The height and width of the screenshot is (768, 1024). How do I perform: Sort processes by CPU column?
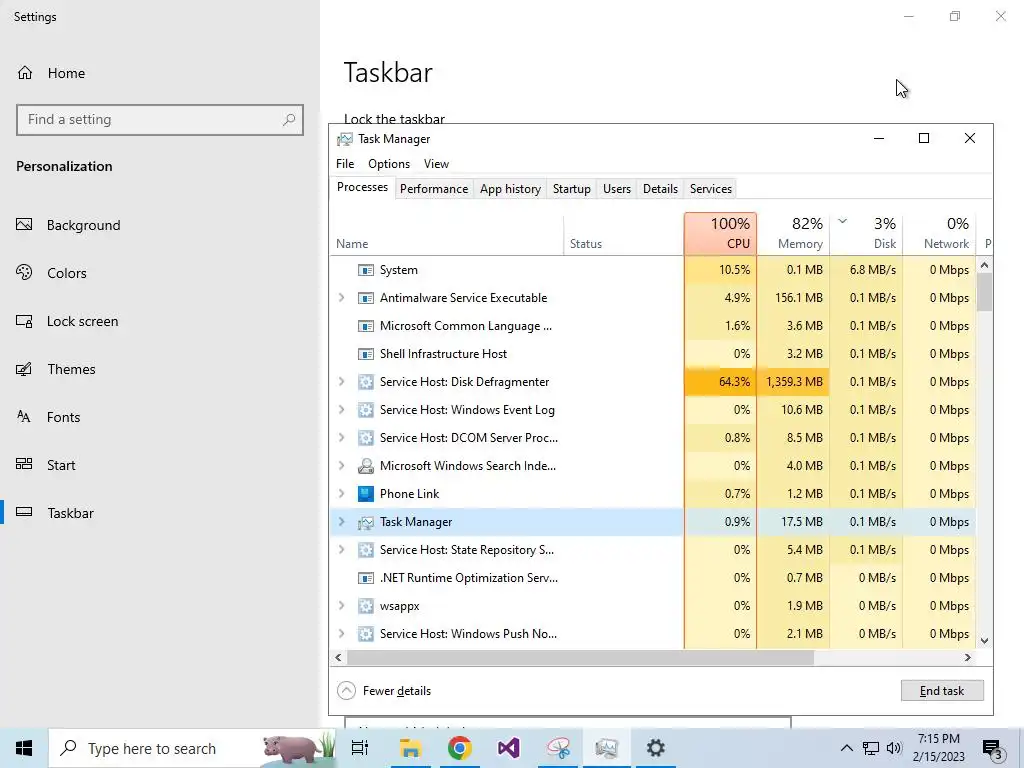[x=720, y=234]
